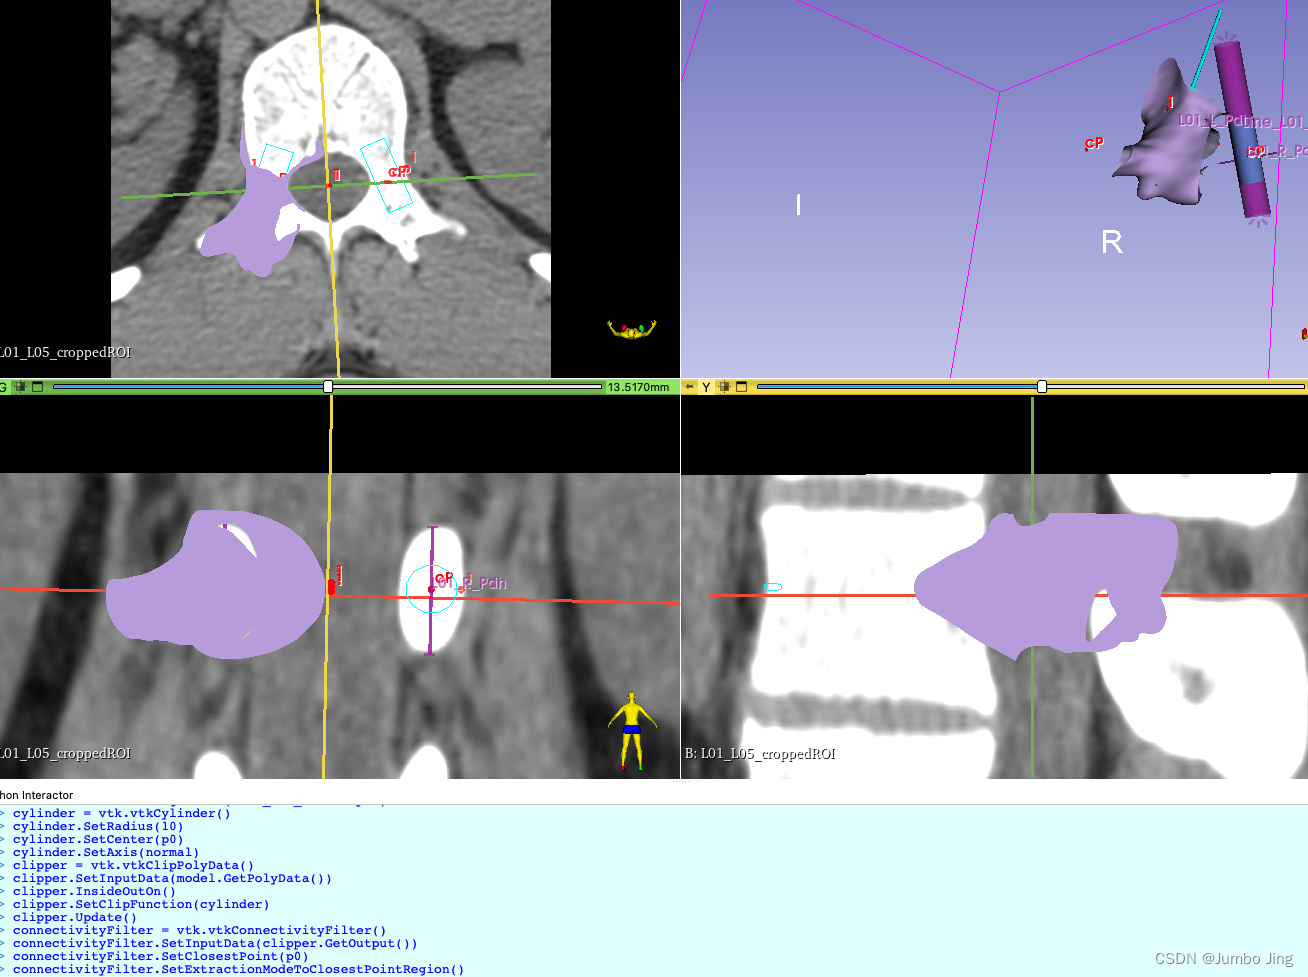Screen dimensions: 1308x977
Task: Click 'cylinder = vtk.vtkCylinder()' console line
Action: tap(122, 813)
